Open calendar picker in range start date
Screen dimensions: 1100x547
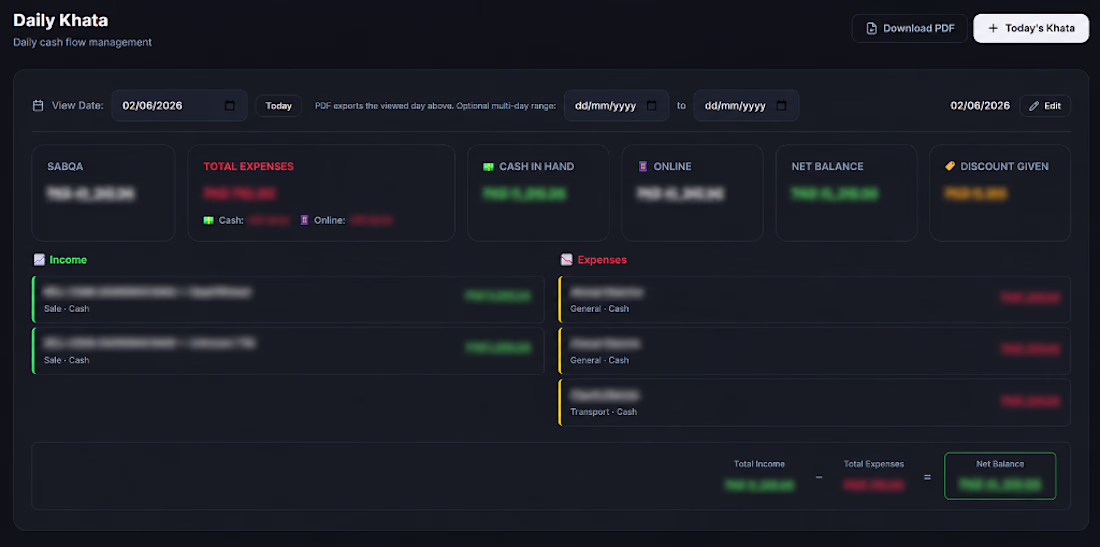[x=651, y=106]
